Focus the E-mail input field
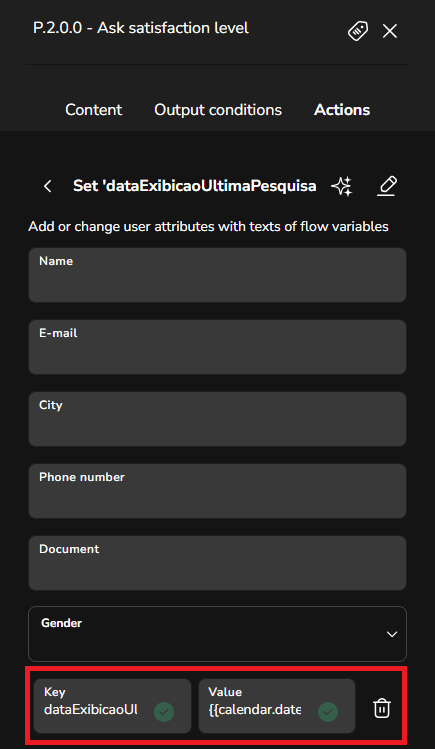The image size is (435, 749). (x=217, y=347)
